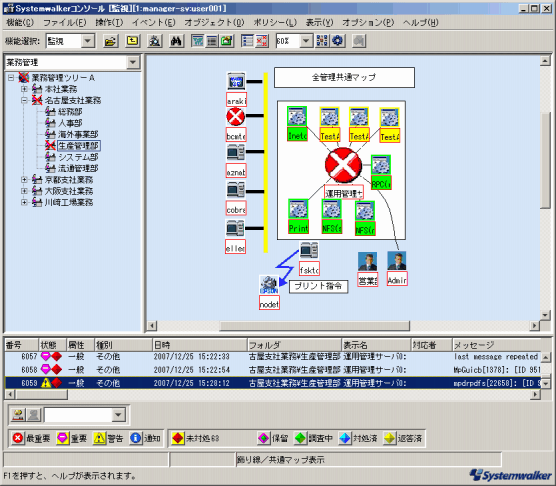Click the event list toolbar icon
556x486 pixels.
(247, 41)
